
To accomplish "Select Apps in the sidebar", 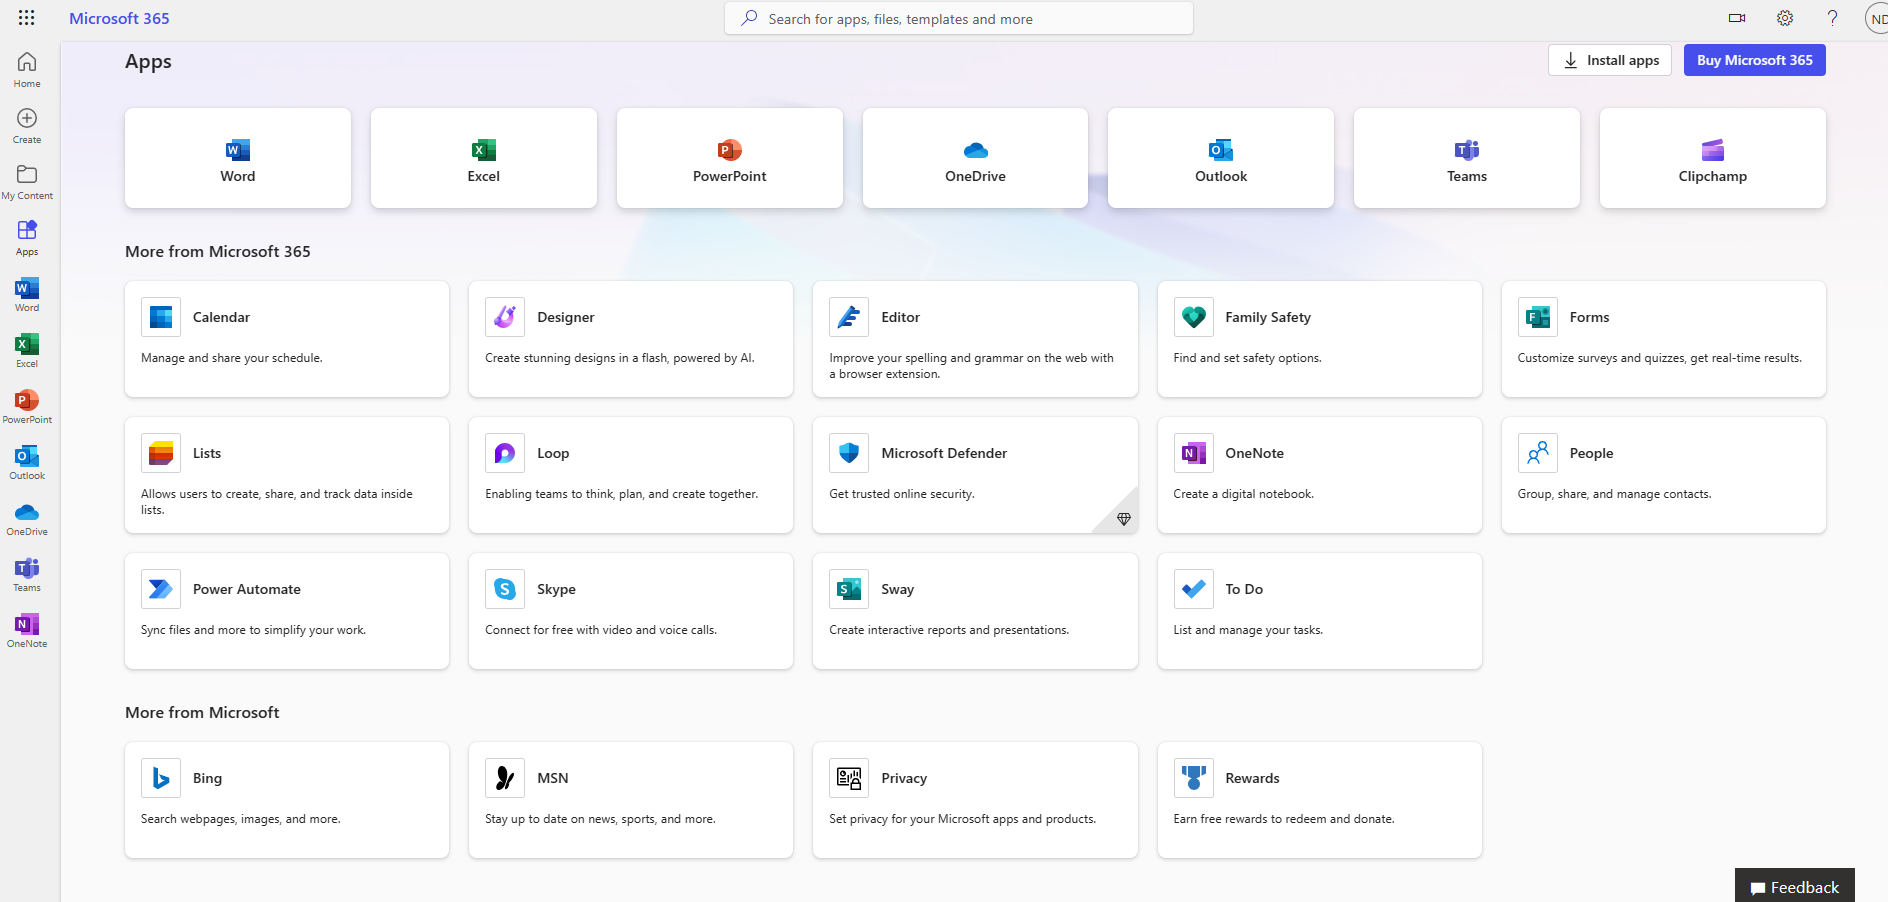I will pyautogui.click(x=27, y=238).
